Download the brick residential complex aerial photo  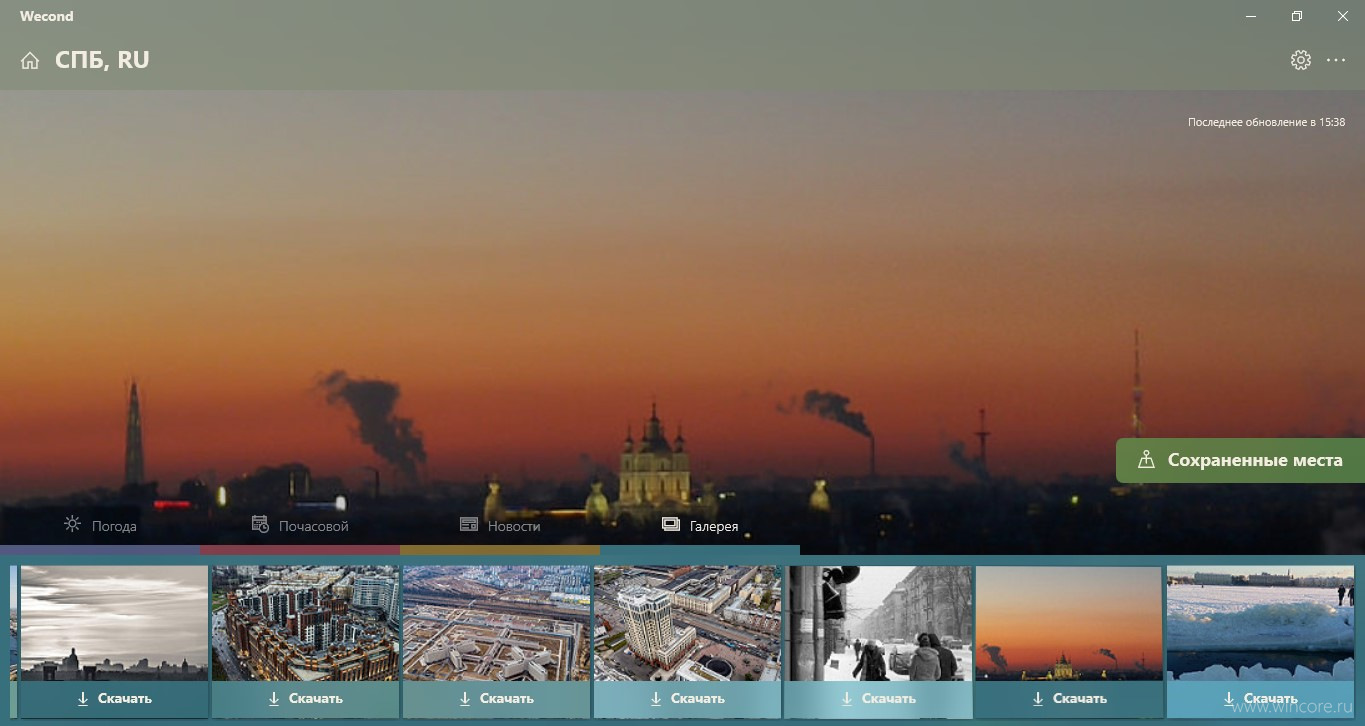pyautogui.click(x=305, y=699)
